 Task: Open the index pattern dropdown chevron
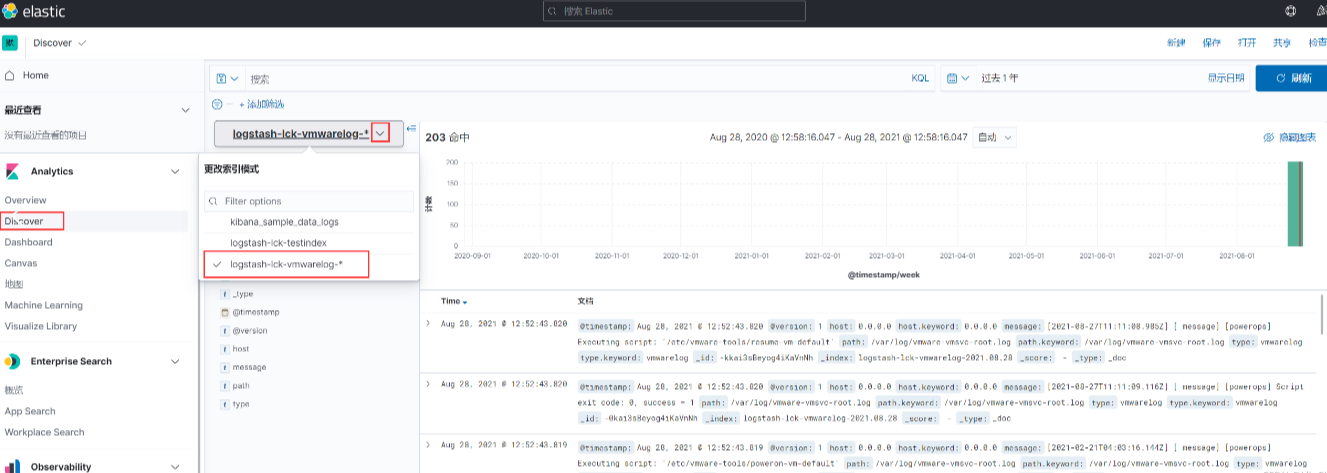click(380, 133)
